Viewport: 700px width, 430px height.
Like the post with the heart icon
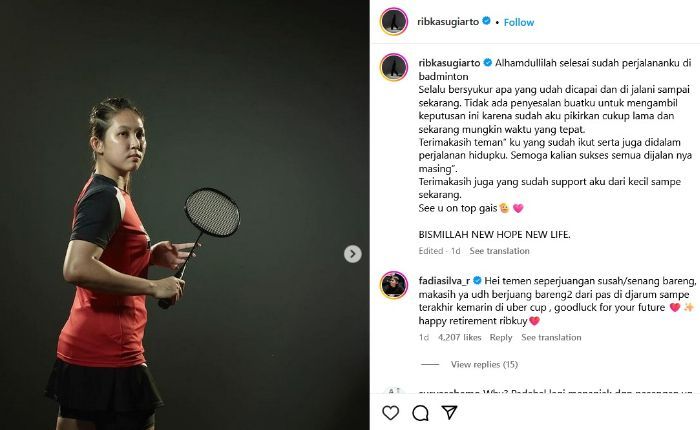pos(391,413)
